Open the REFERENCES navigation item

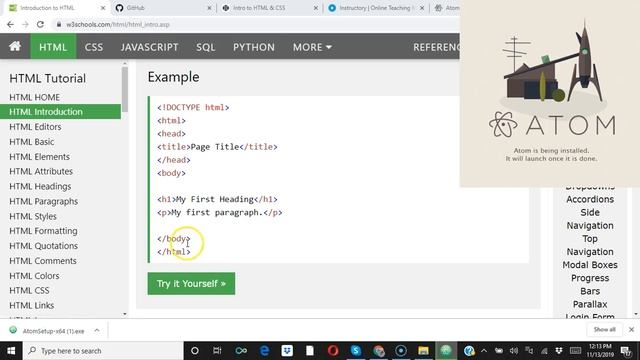(x=436, y=47)
